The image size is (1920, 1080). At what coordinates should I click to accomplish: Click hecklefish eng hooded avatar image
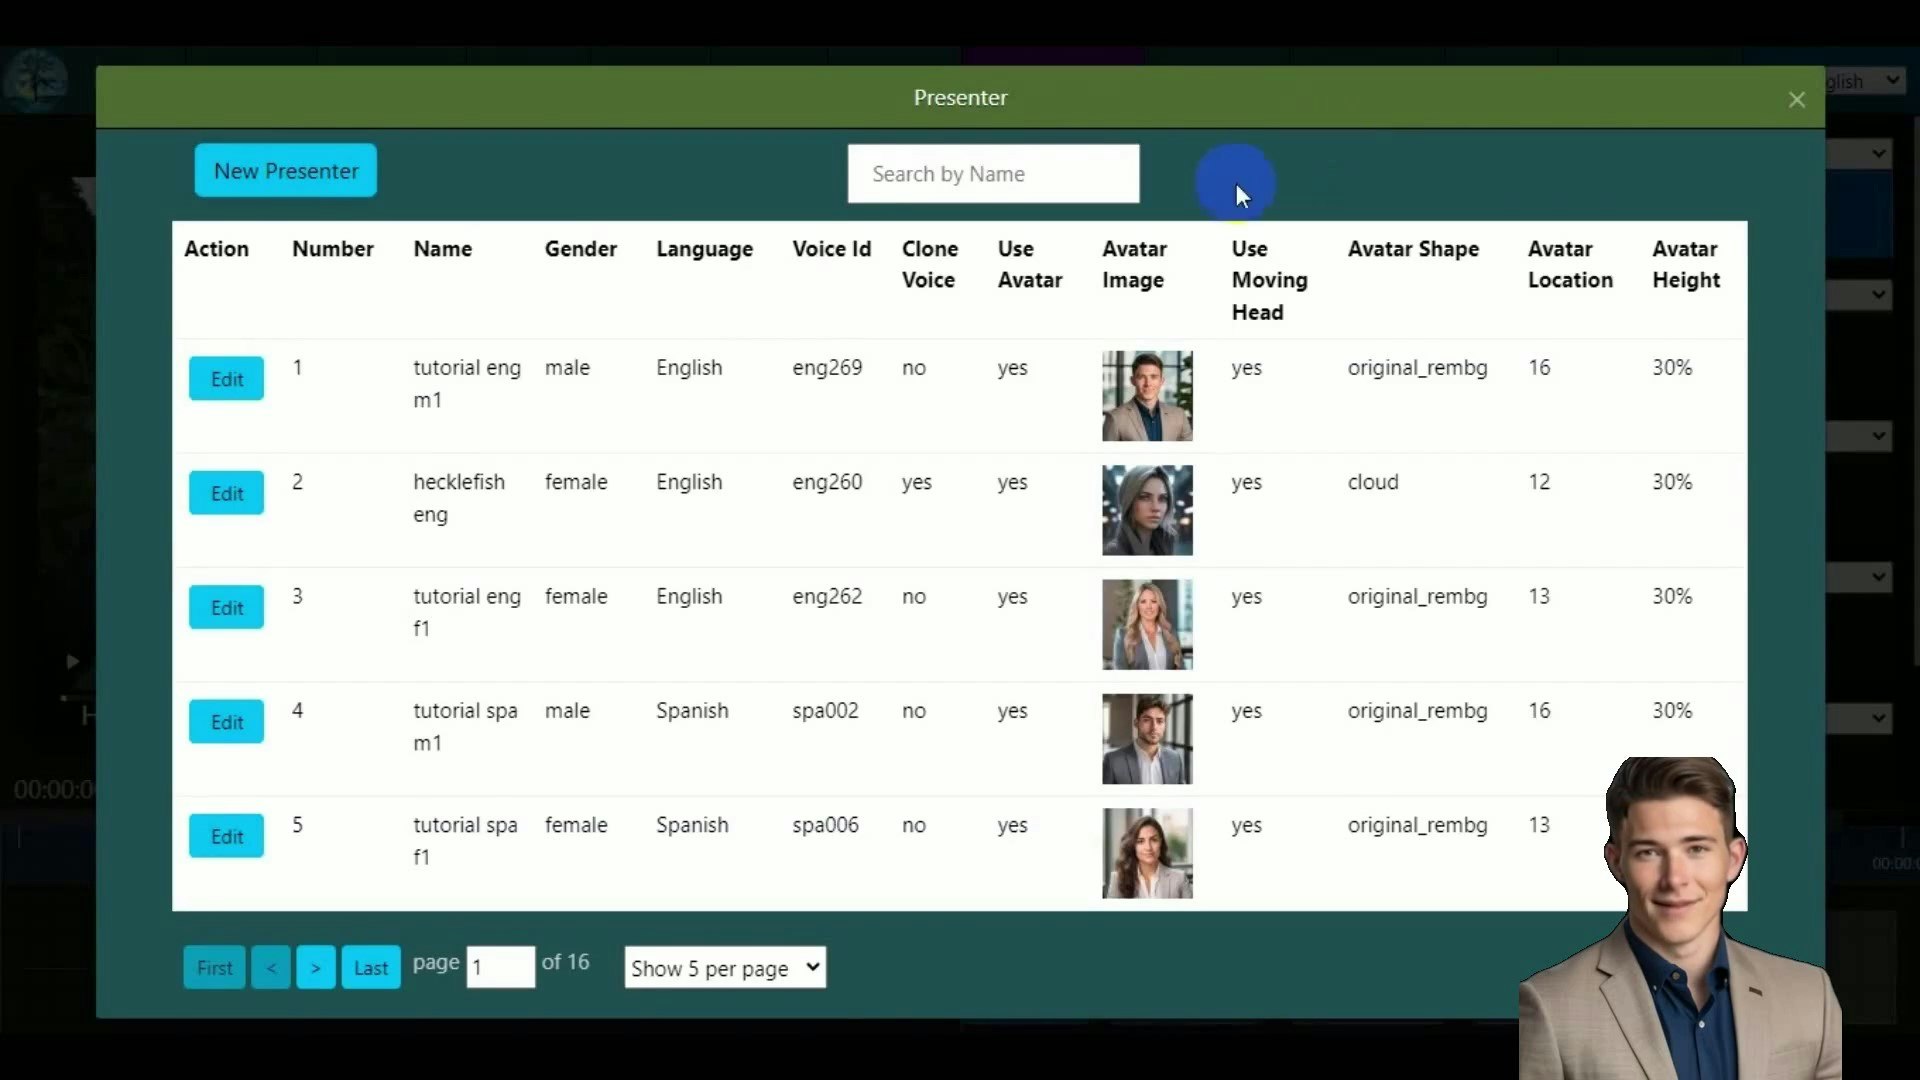point(1146,510)
